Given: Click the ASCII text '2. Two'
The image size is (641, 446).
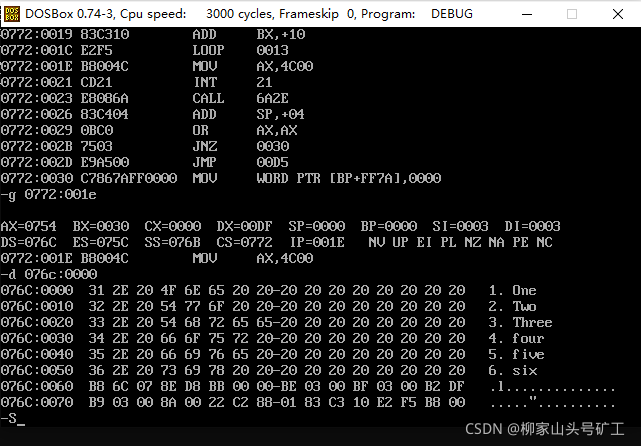Looking at the screenshot, I should [x=513, y=306].
